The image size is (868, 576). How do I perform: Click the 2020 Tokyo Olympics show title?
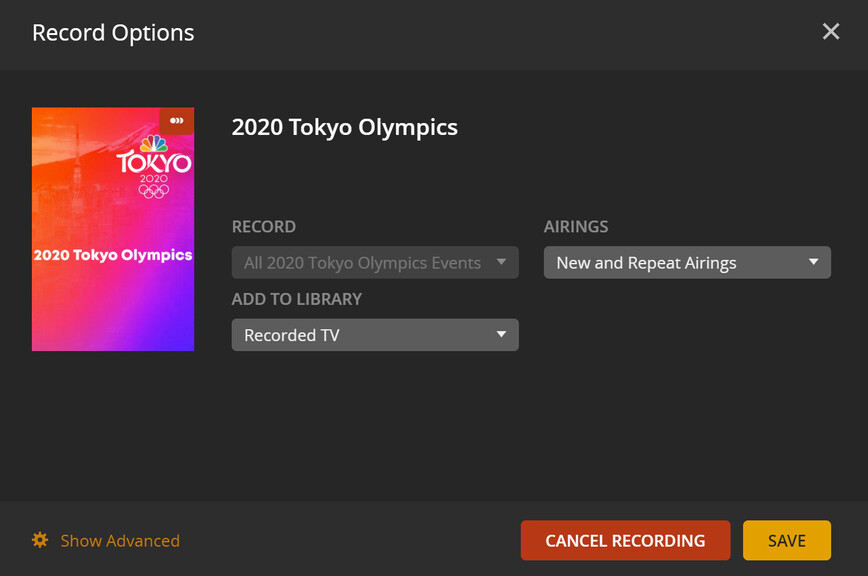pyautogui.click(x=345, y=127)
